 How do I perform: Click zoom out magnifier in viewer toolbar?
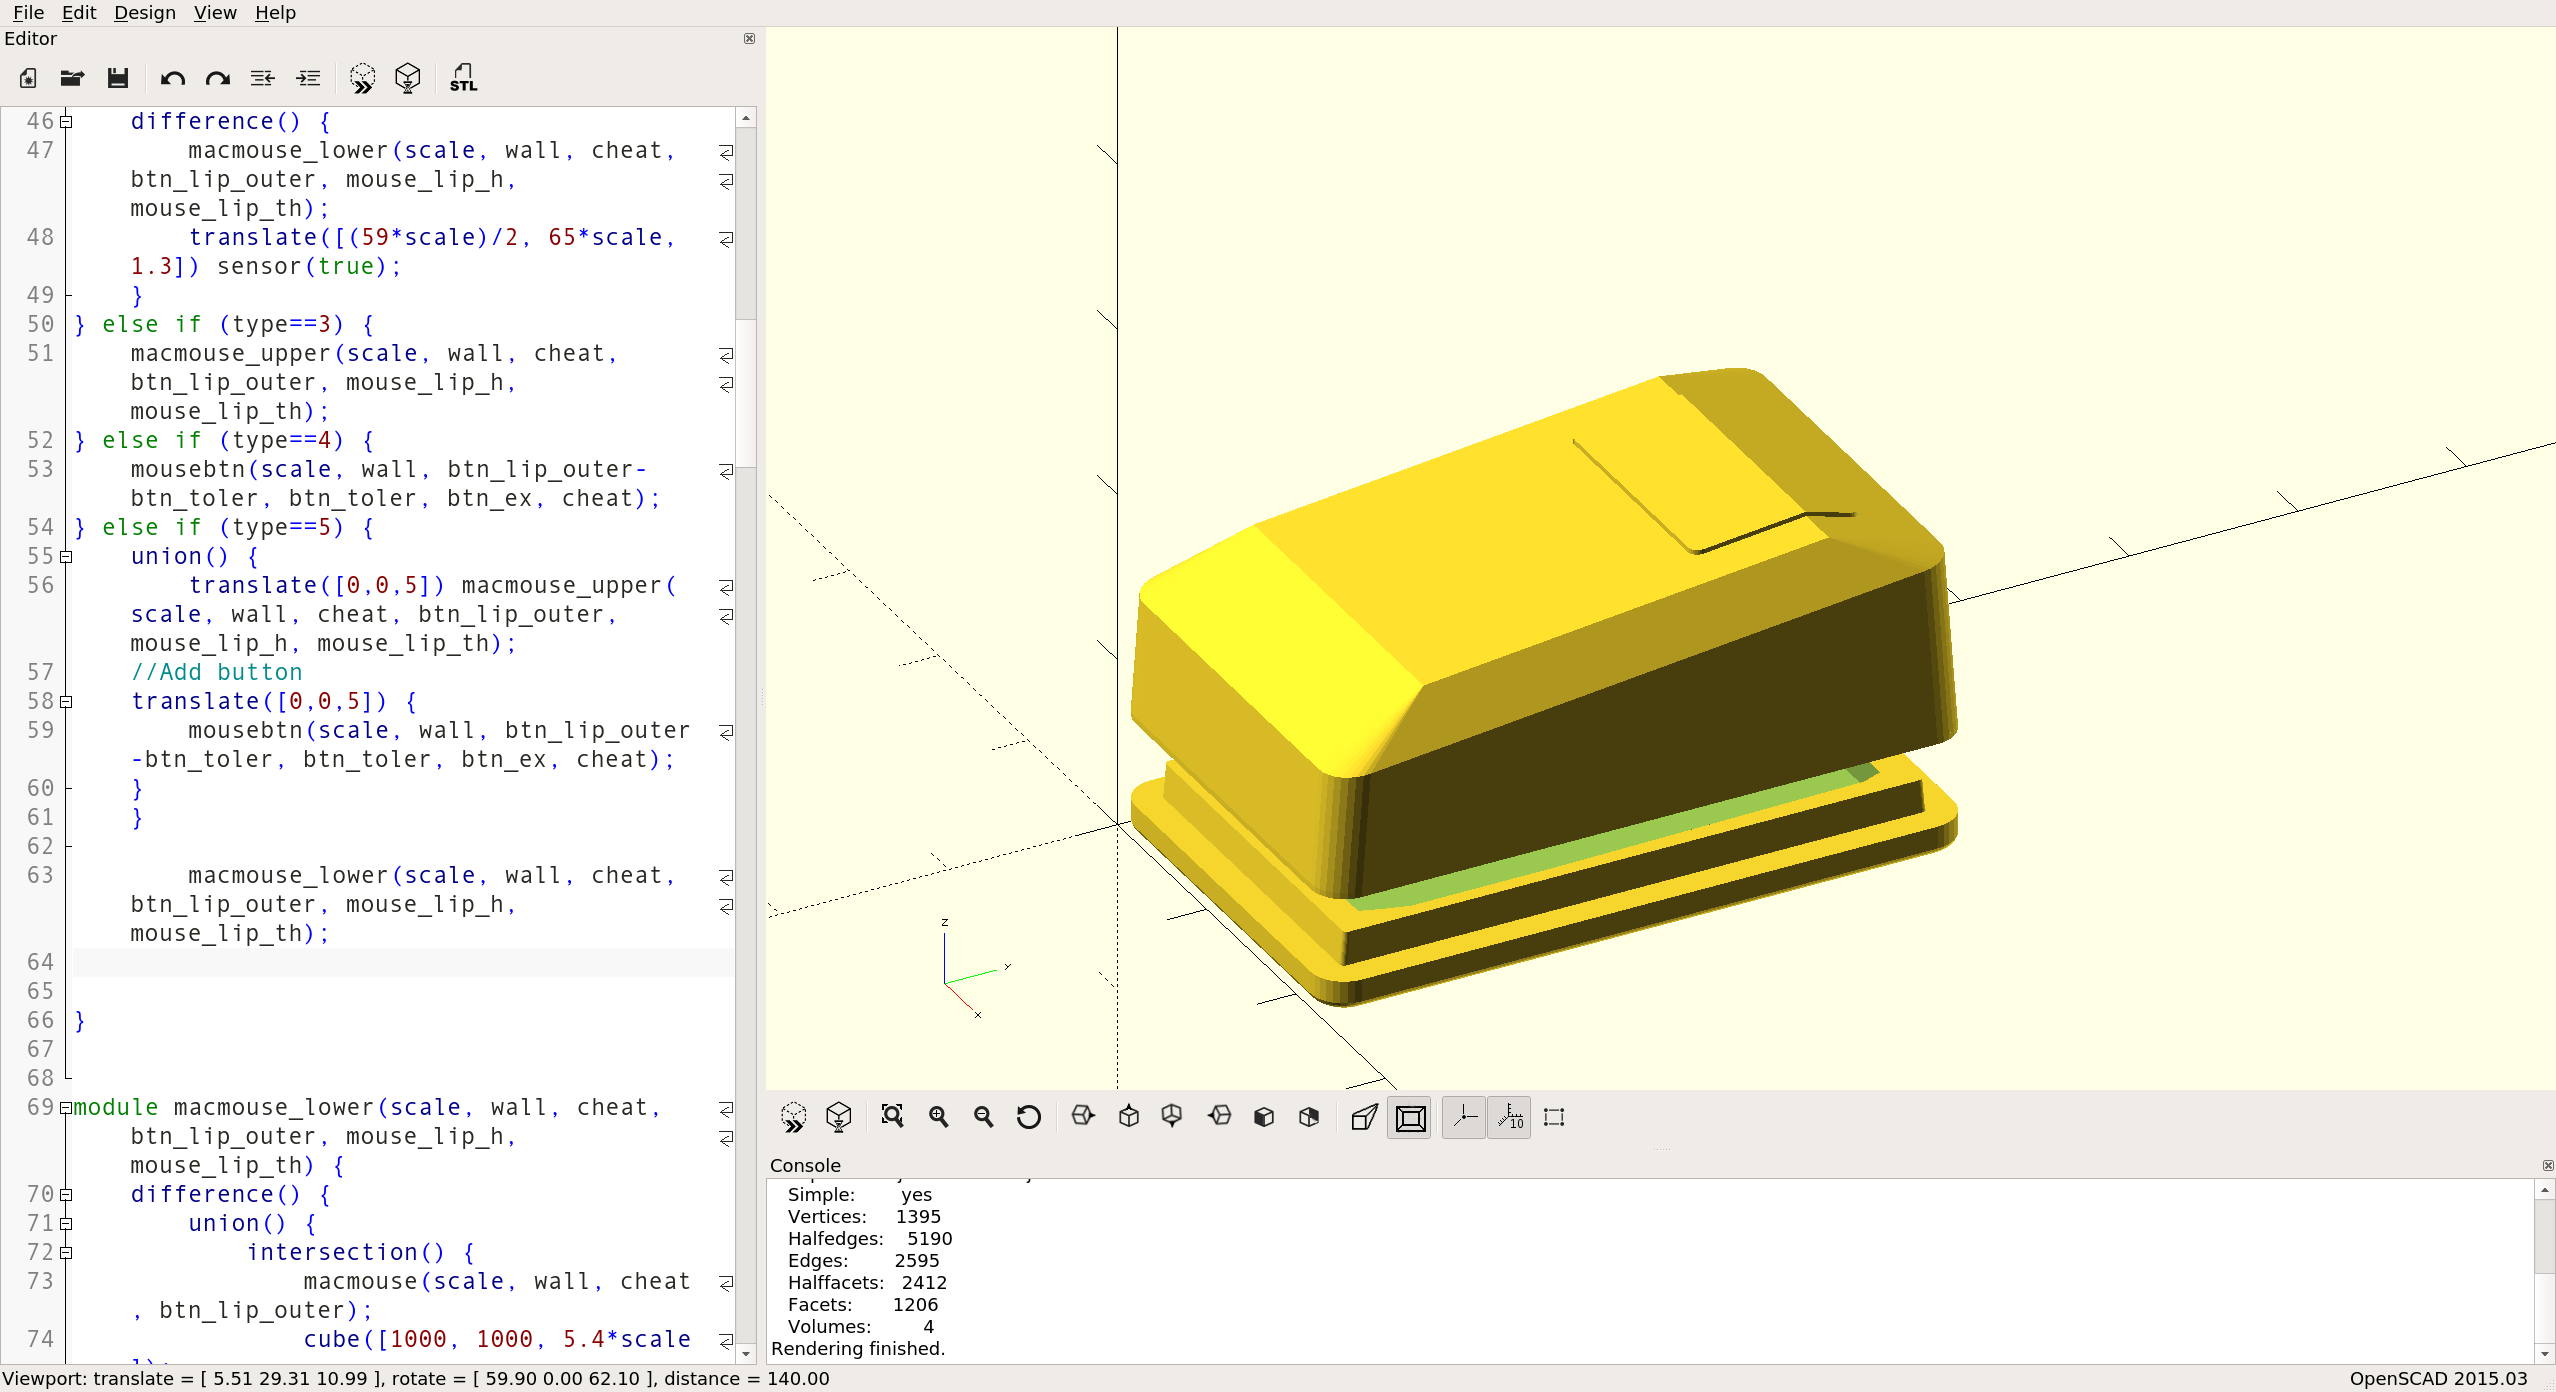pos(983,1117)
